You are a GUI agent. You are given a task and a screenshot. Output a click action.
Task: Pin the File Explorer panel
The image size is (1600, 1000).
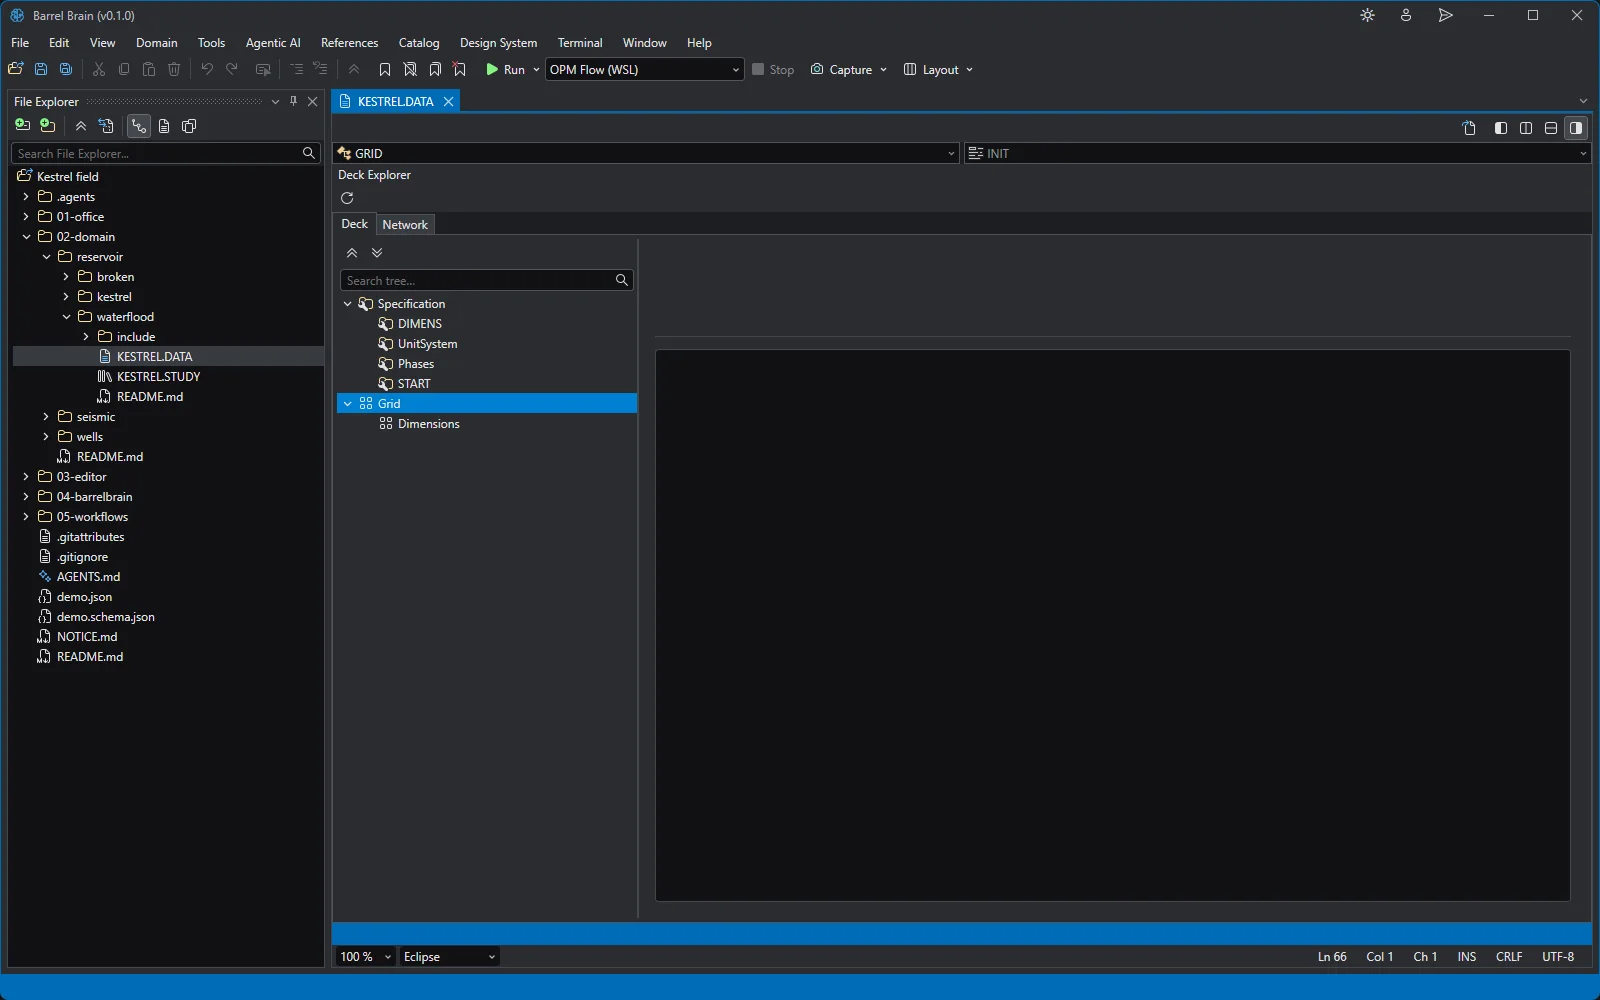(x=293, y=101)
